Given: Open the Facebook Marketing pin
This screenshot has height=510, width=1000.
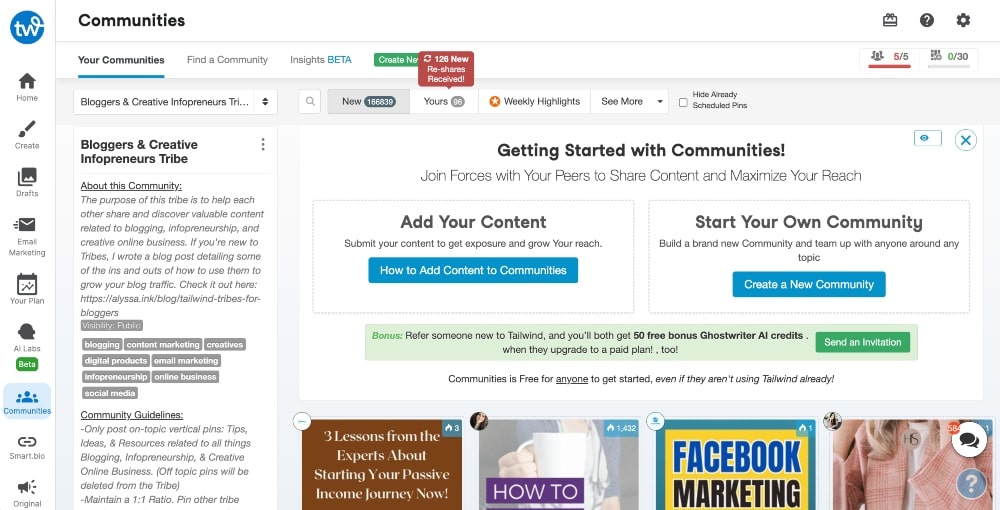Looking at the screenshot, I should (736, 465).
